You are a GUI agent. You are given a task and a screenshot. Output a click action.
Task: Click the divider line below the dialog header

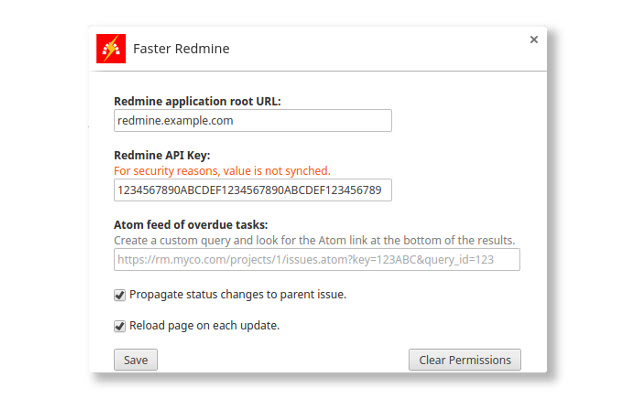click(320, 71)
